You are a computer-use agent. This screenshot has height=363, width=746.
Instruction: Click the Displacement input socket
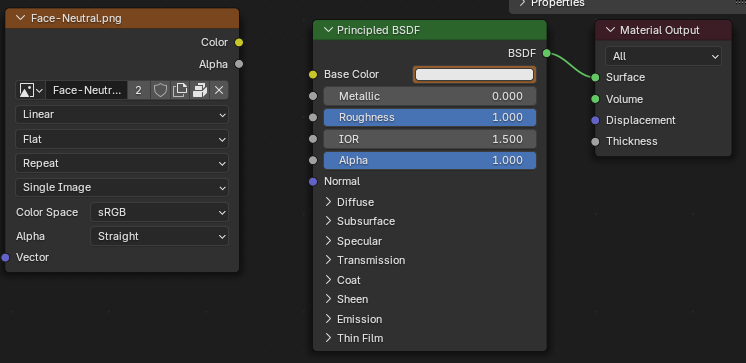coord(595,120)
